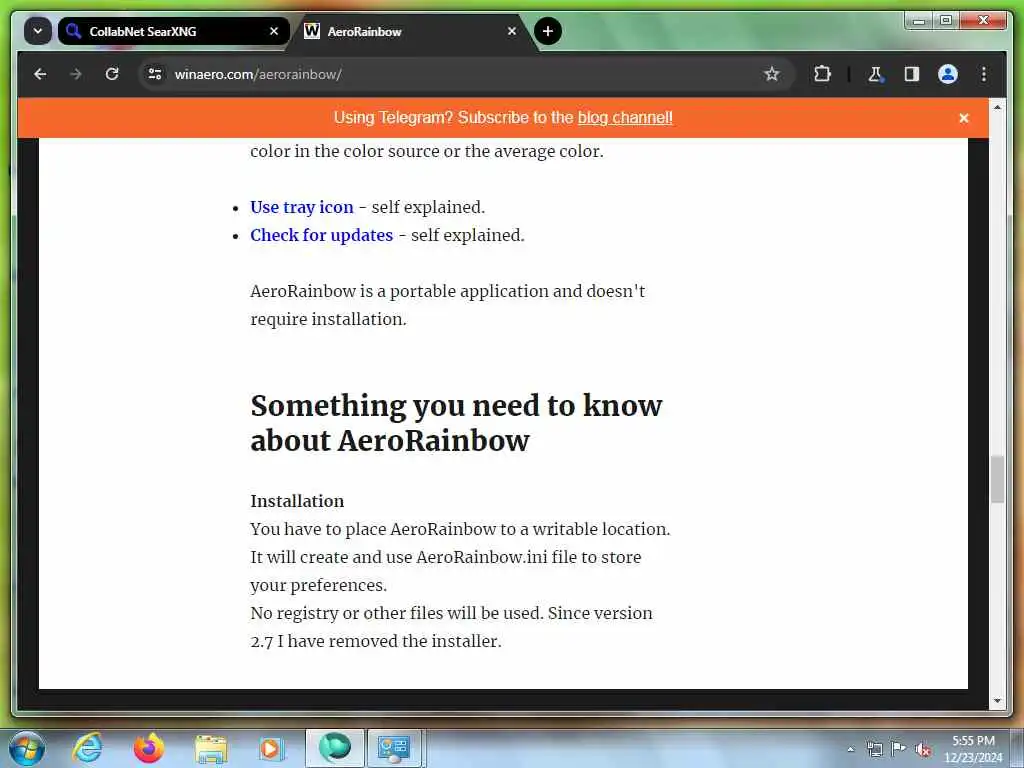The image size is (1024, 768).
Task: Open the profile avatar menu
Action: pos(948,74)
